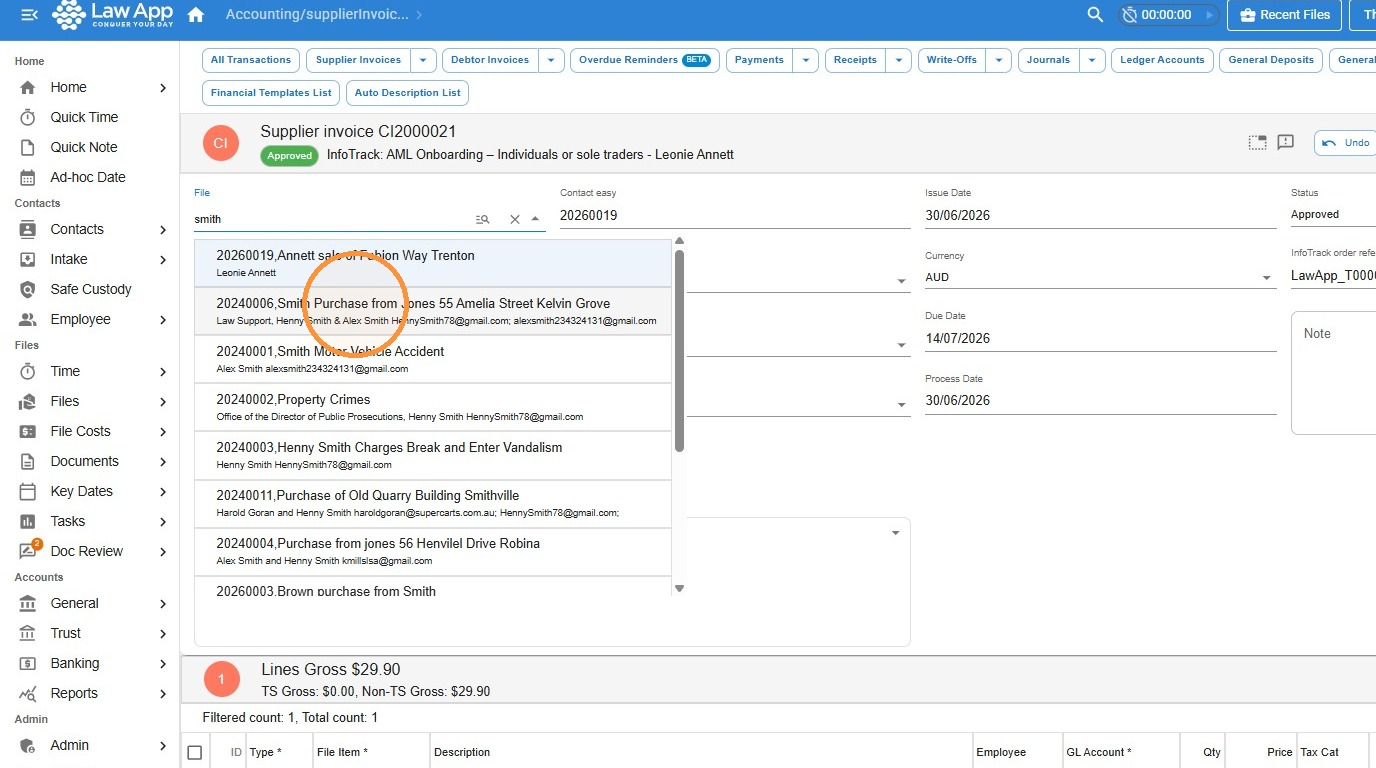
Task: Expand the Banking submenu chevron
Action: point(163,663)
